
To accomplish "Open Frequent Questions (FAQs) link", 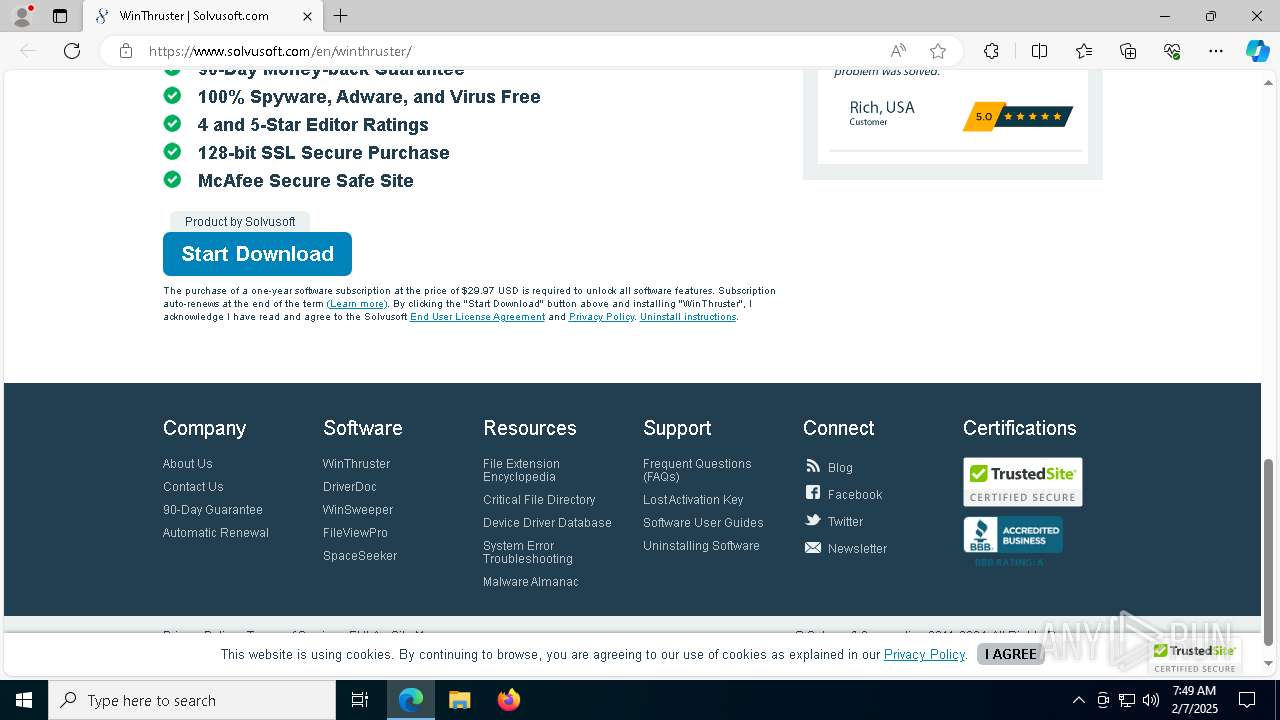I will point(697,470).
